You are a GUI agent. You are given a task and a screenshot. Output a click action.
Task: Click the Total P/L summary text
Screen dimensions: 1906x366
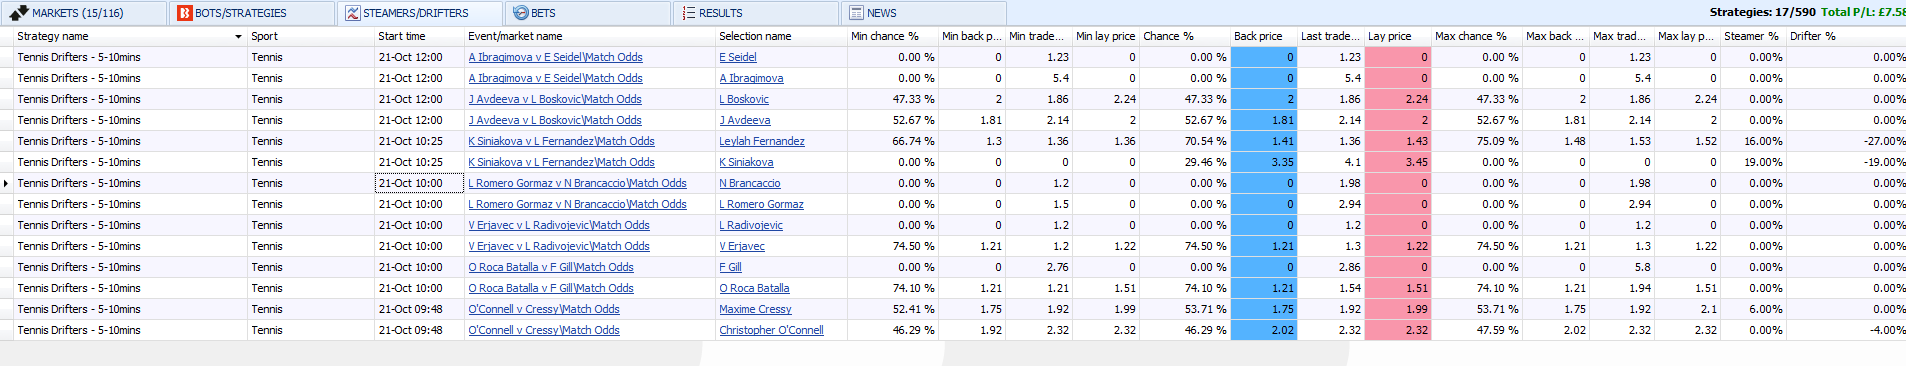tap(1862, 12)
